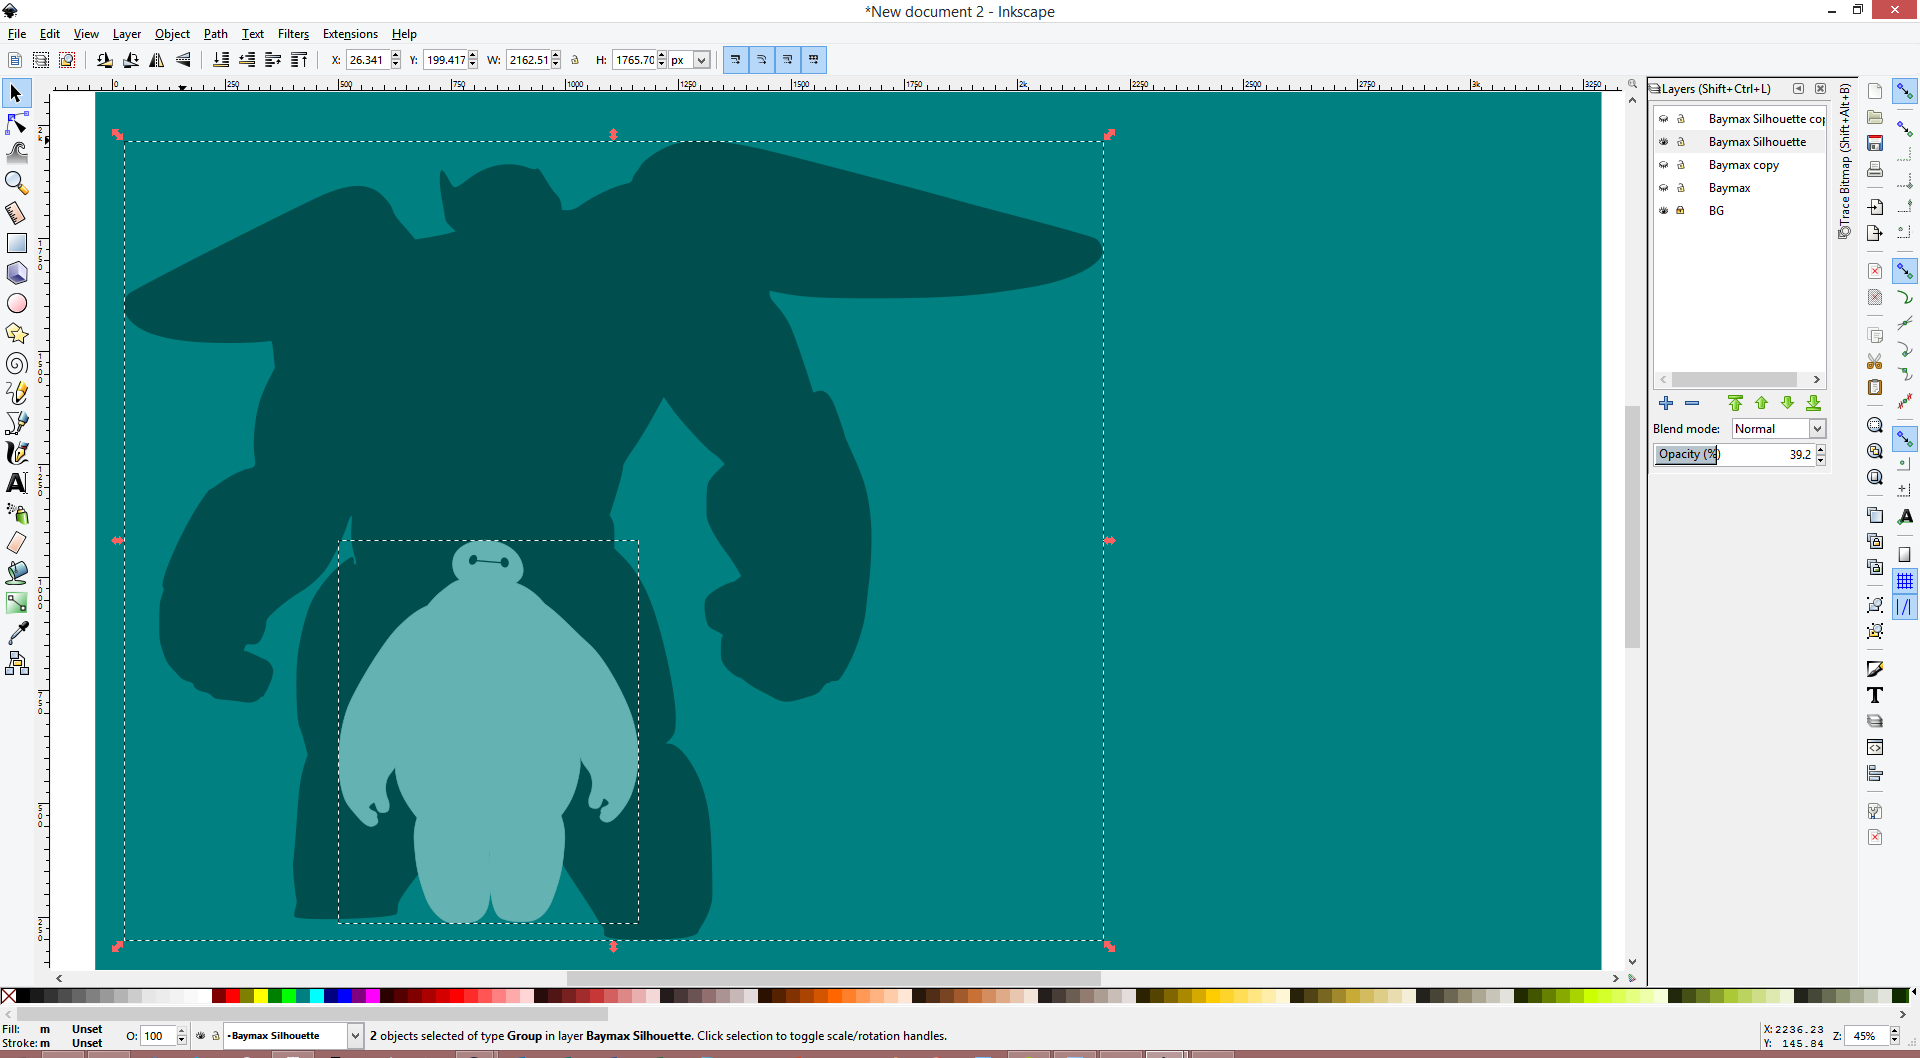
Task: Select the Dropper color picker tool
Action: (x=16, y=633)
